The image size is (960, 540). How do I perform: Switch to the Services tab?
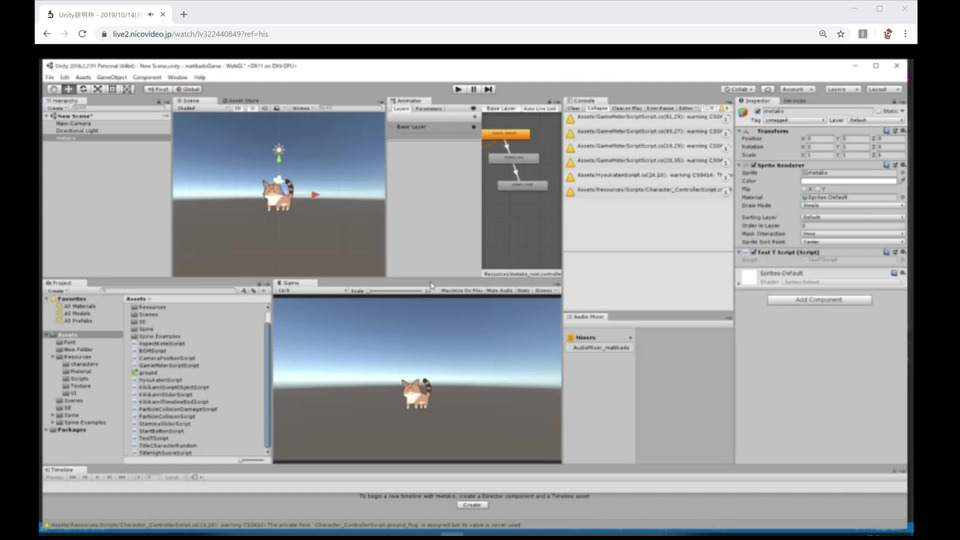pos(794,100)
